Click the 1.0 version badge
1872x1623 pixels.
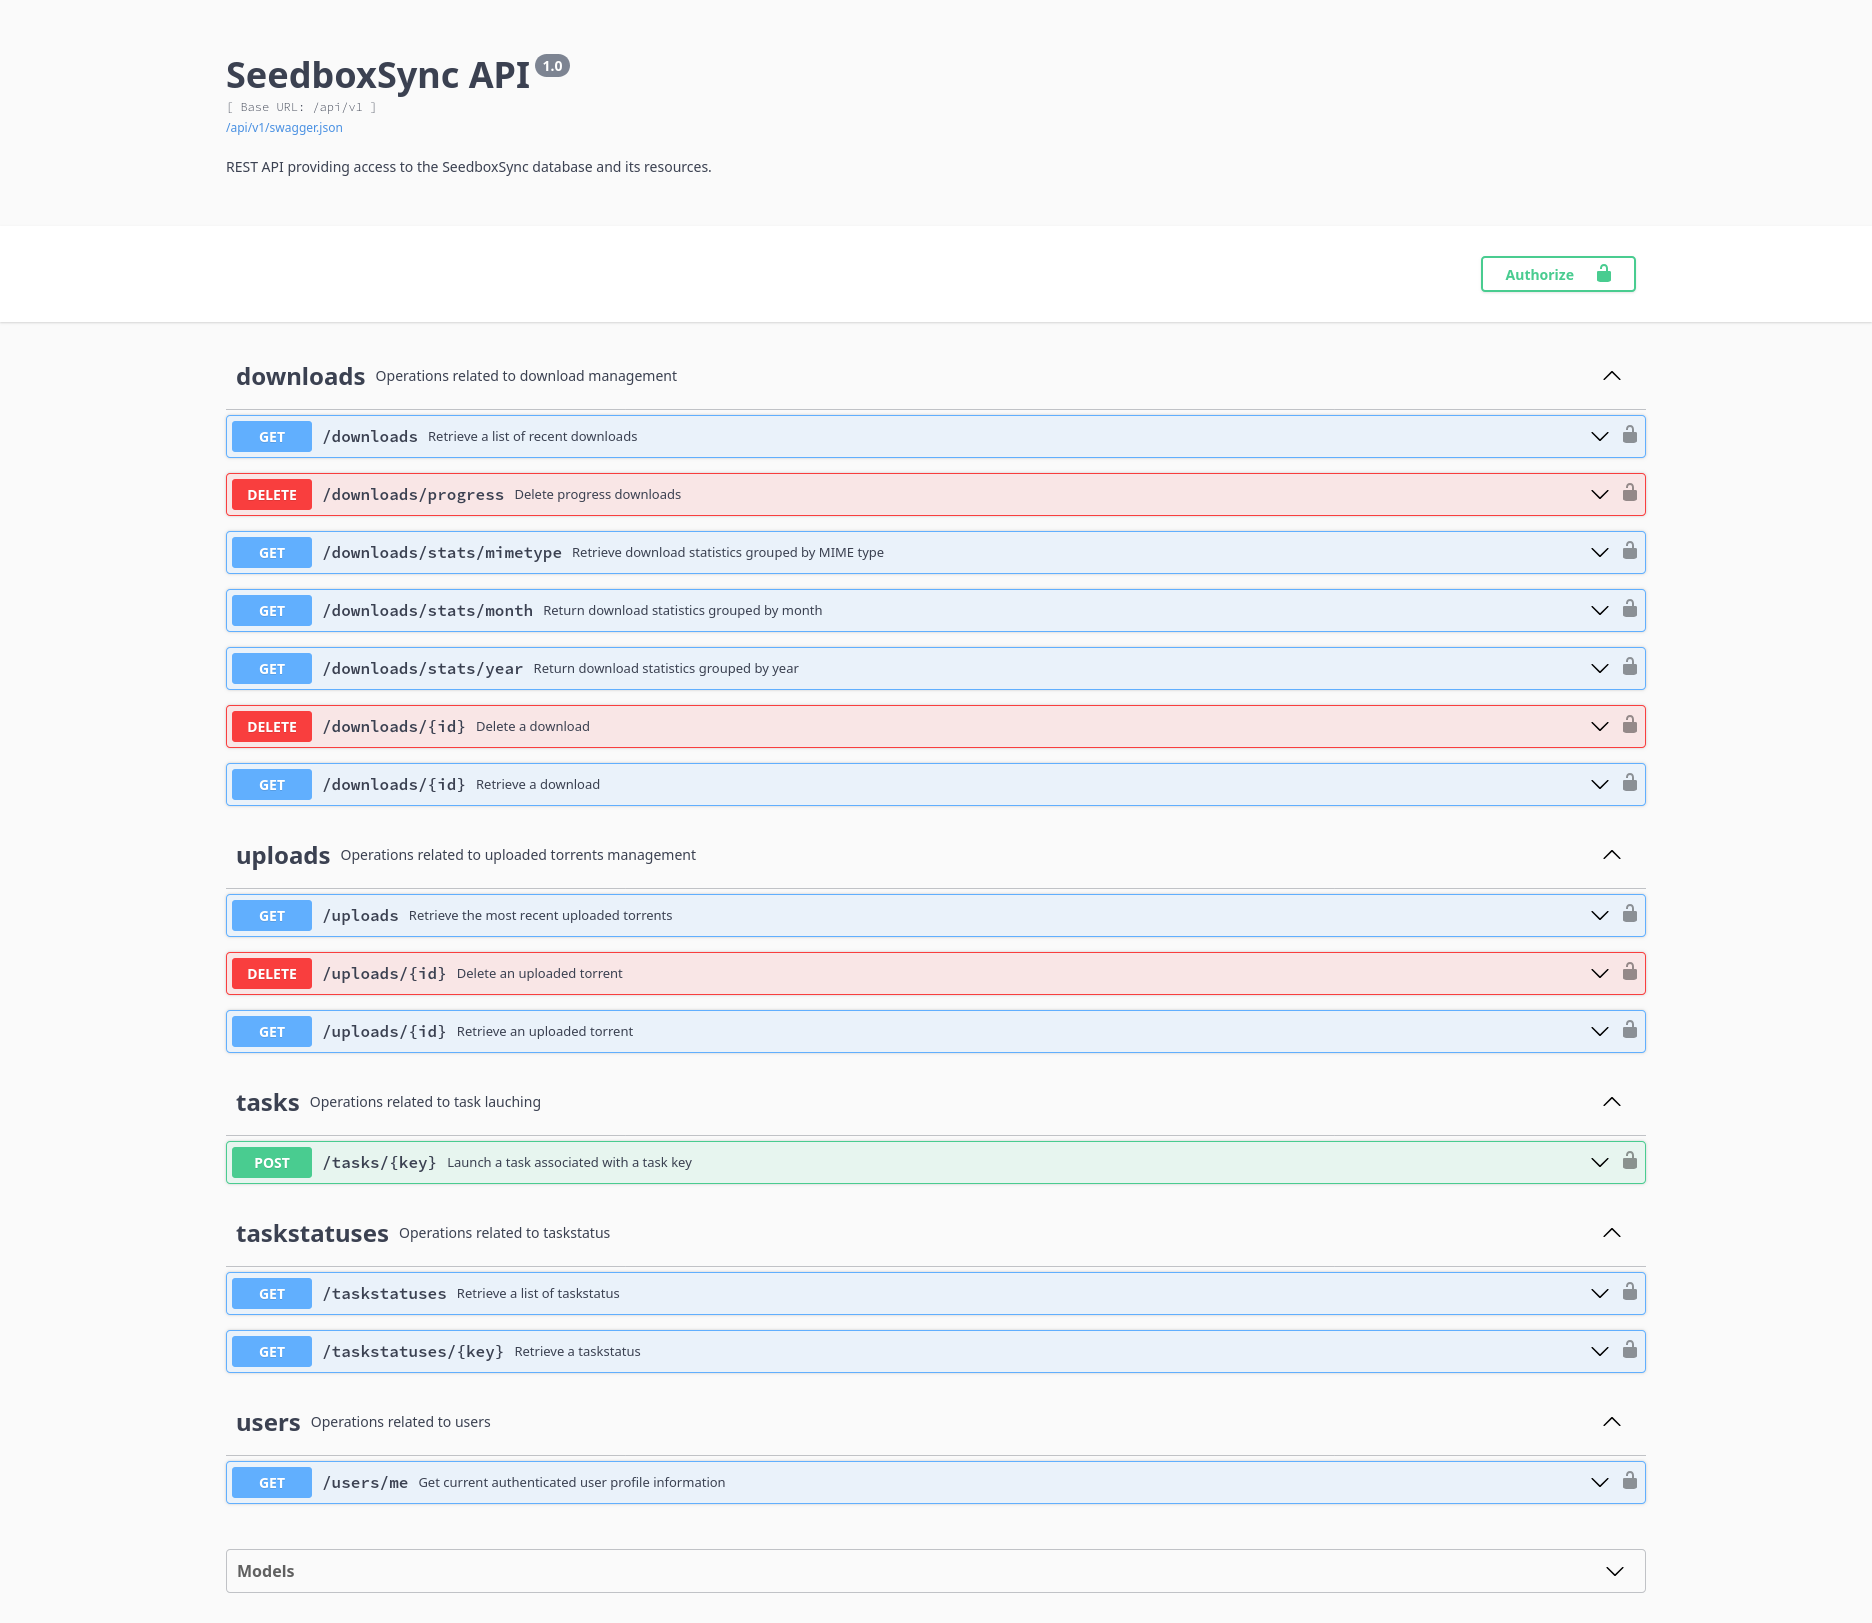[552, 66]
